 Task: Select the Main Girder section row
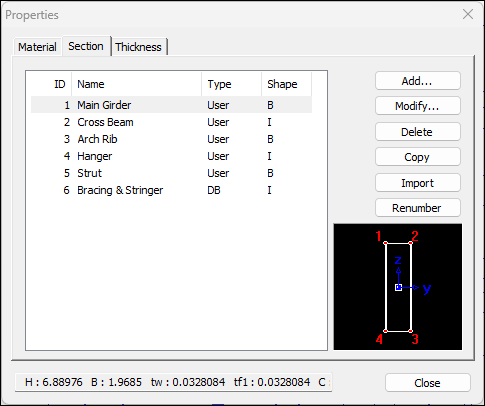[171, 105]
